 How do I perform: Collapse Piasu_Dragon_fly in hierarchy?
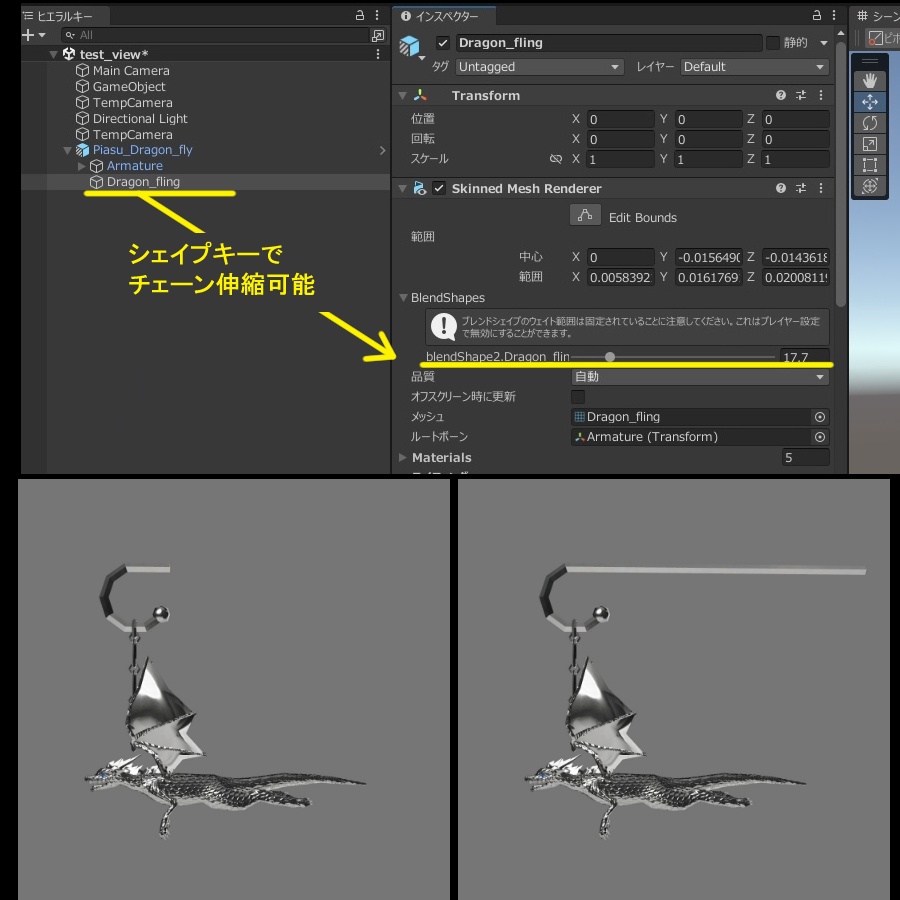pyautogui.click(x=67, y=150)
